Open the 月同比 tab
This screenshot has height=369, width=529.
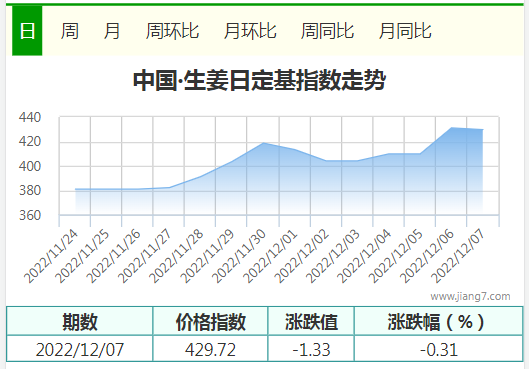(x=405, y=31)
